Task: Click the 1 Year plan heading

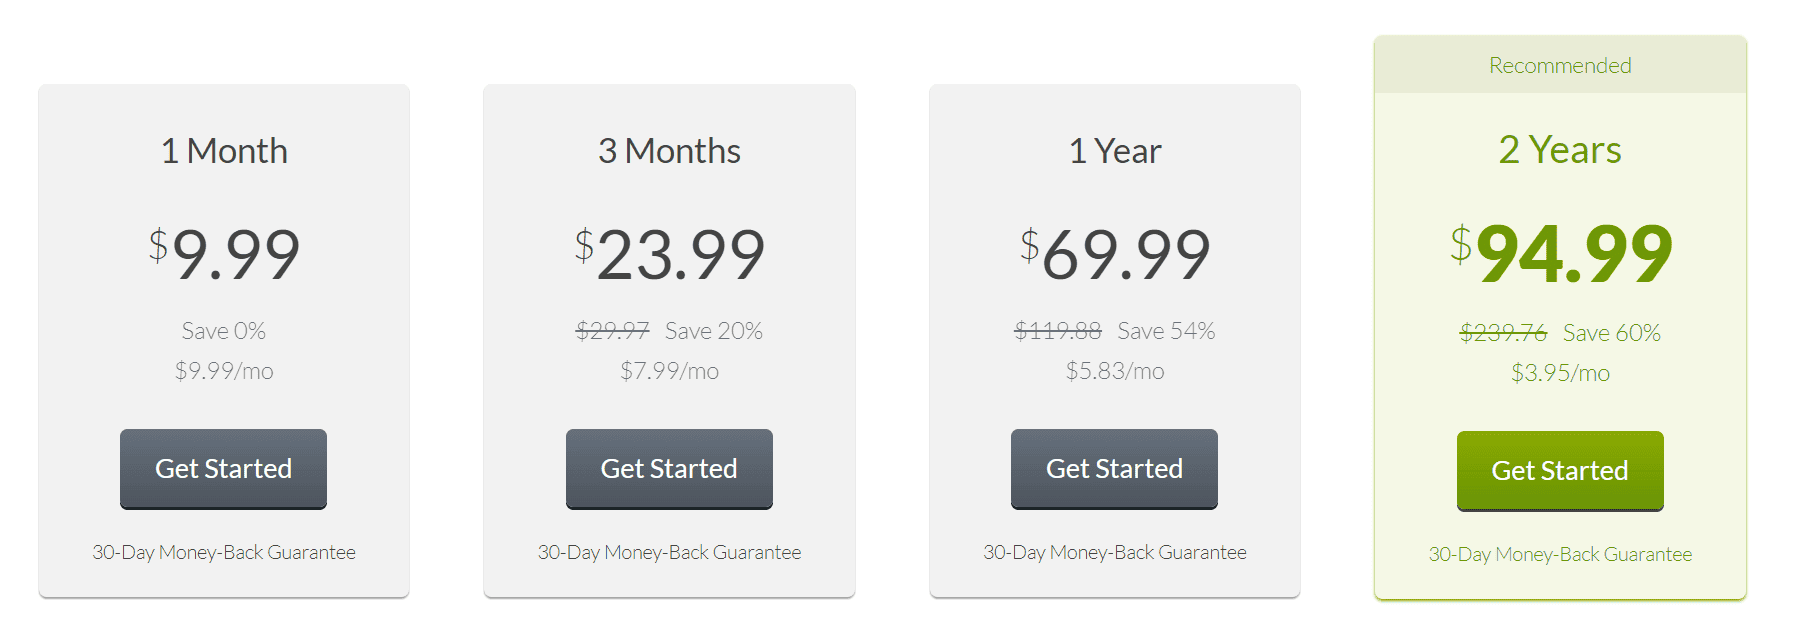Action: tap(1113, 151)
